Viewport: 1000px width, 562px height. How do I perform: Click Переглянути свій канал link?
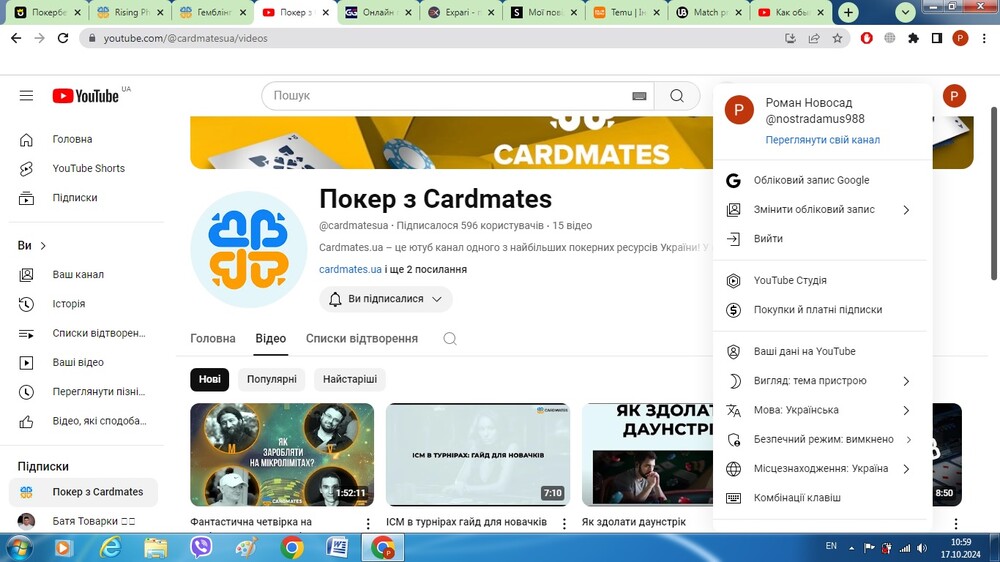pos(823,140)
